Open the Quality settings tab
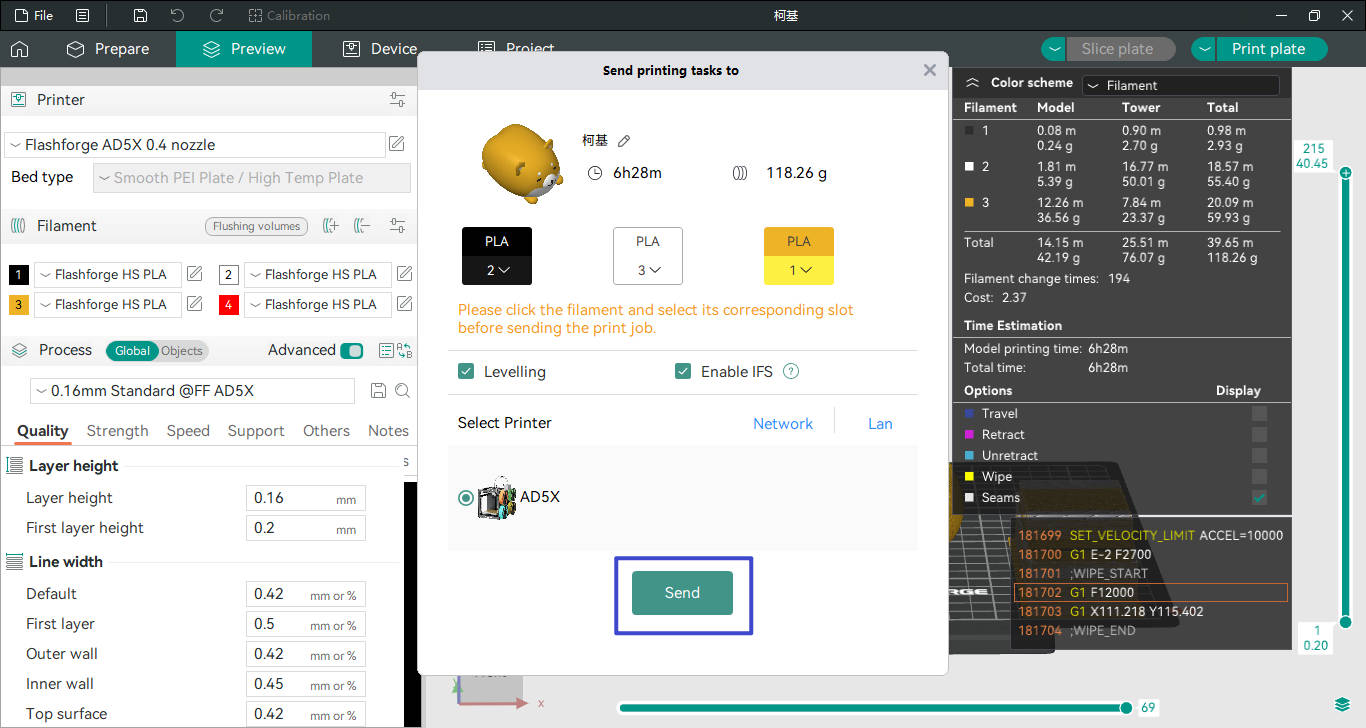Viewport: 1366px width, 728px height. pyautogui.click(x=43, y=431)
